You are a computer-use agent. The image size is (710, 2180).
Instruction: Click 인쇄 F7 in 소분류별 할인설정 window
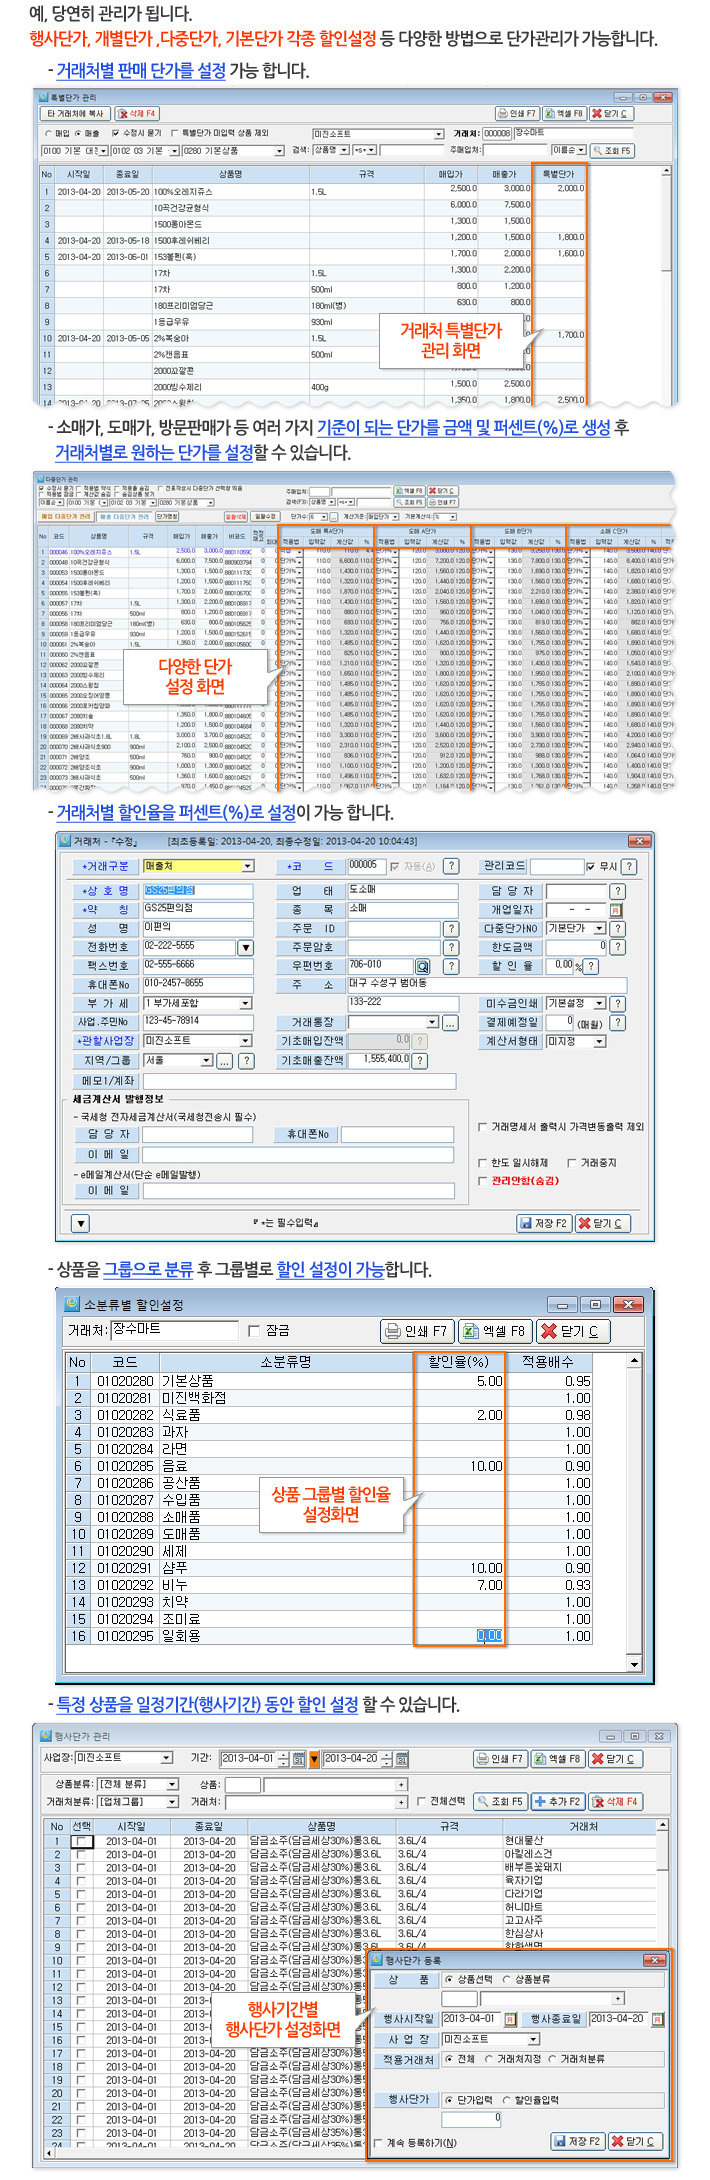pos(417,1331)
